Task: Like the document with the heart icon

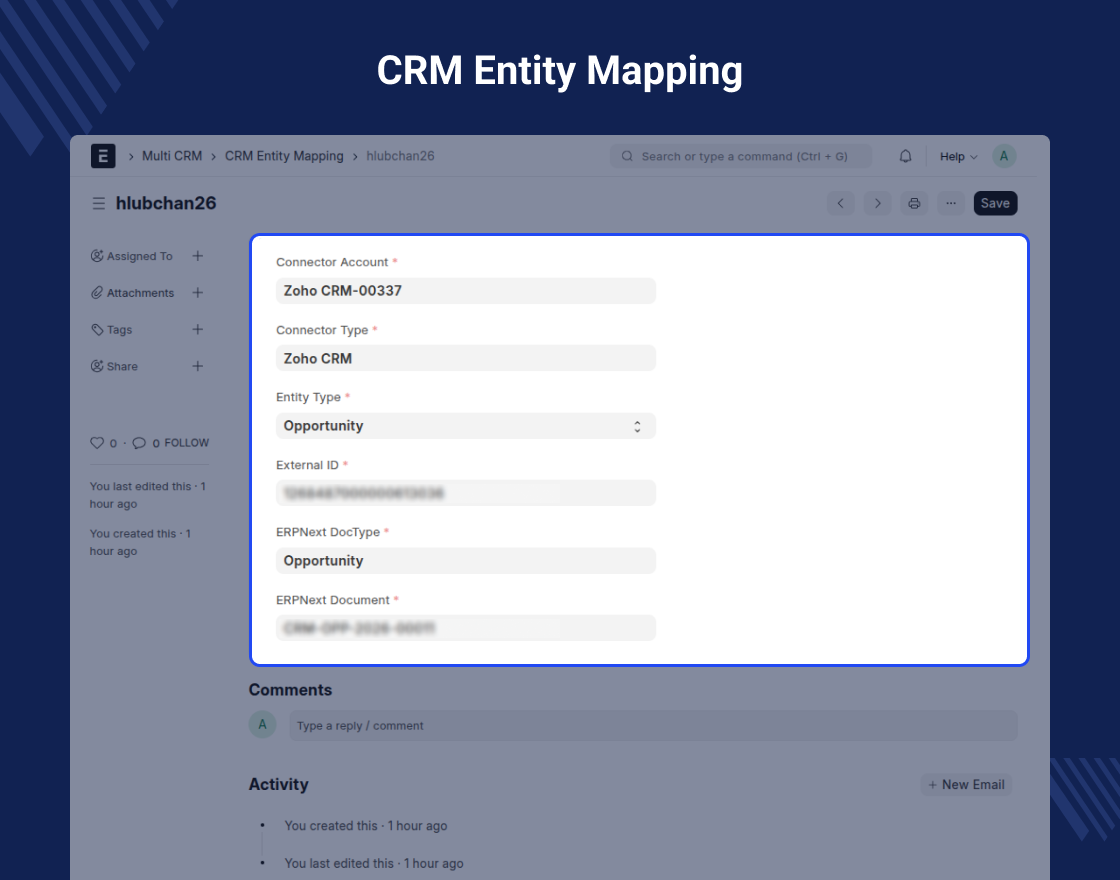Action: [x=97, y=443]
